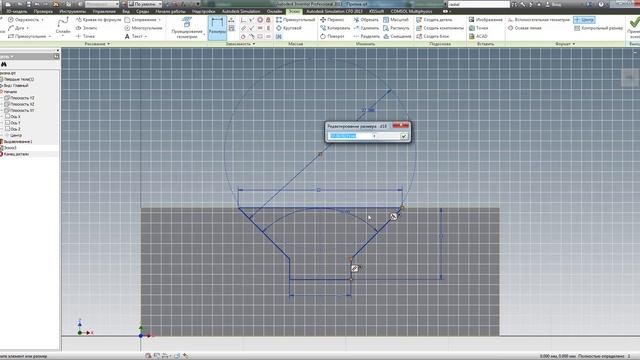Toggle Контрольный размер (Driven Dimension)
The width and height of the screenshot is (640, 360).
[x=598, y=28]
